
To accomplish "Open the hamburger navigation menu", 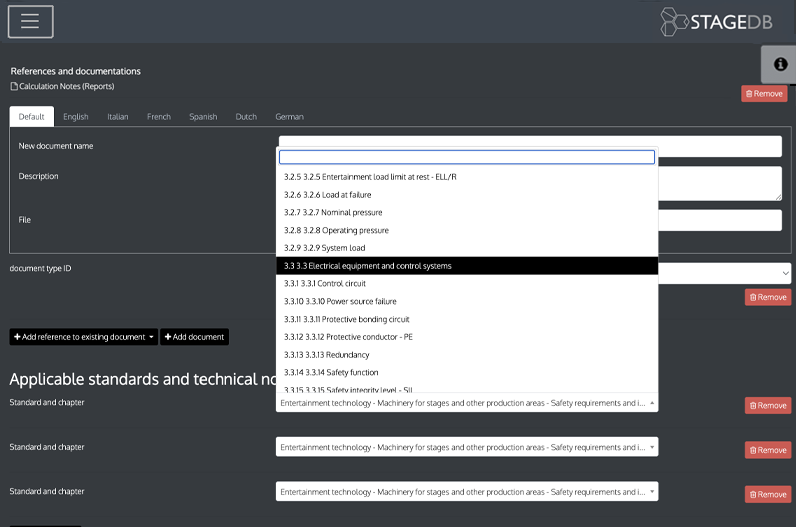I will click(x=30, y=22).
